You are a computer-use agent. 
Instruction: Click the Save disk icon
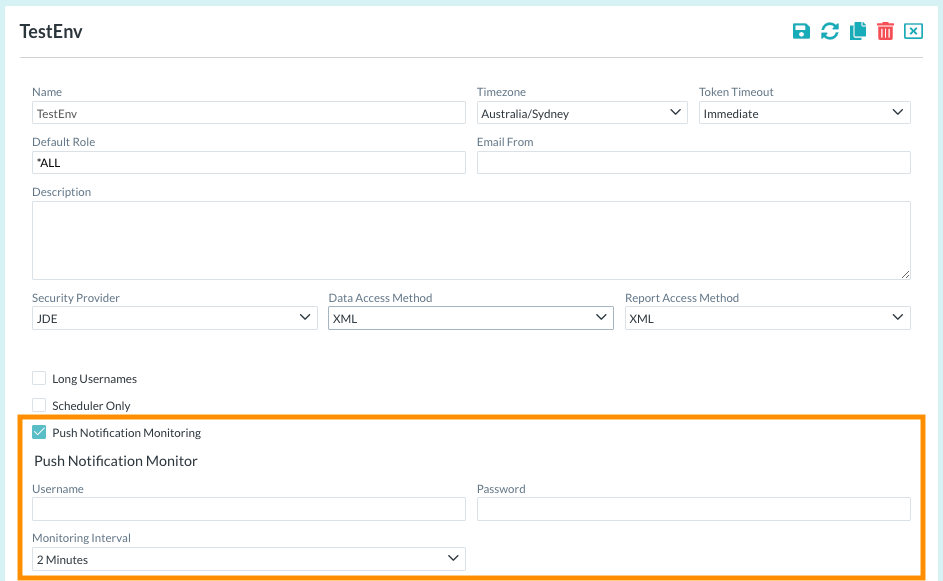tap(801, 31)
